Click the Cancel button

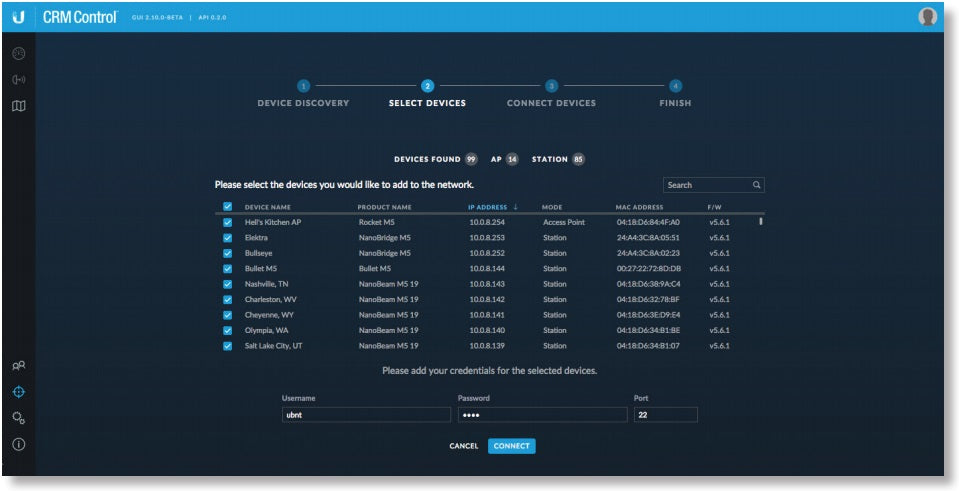tap(464, 446)
